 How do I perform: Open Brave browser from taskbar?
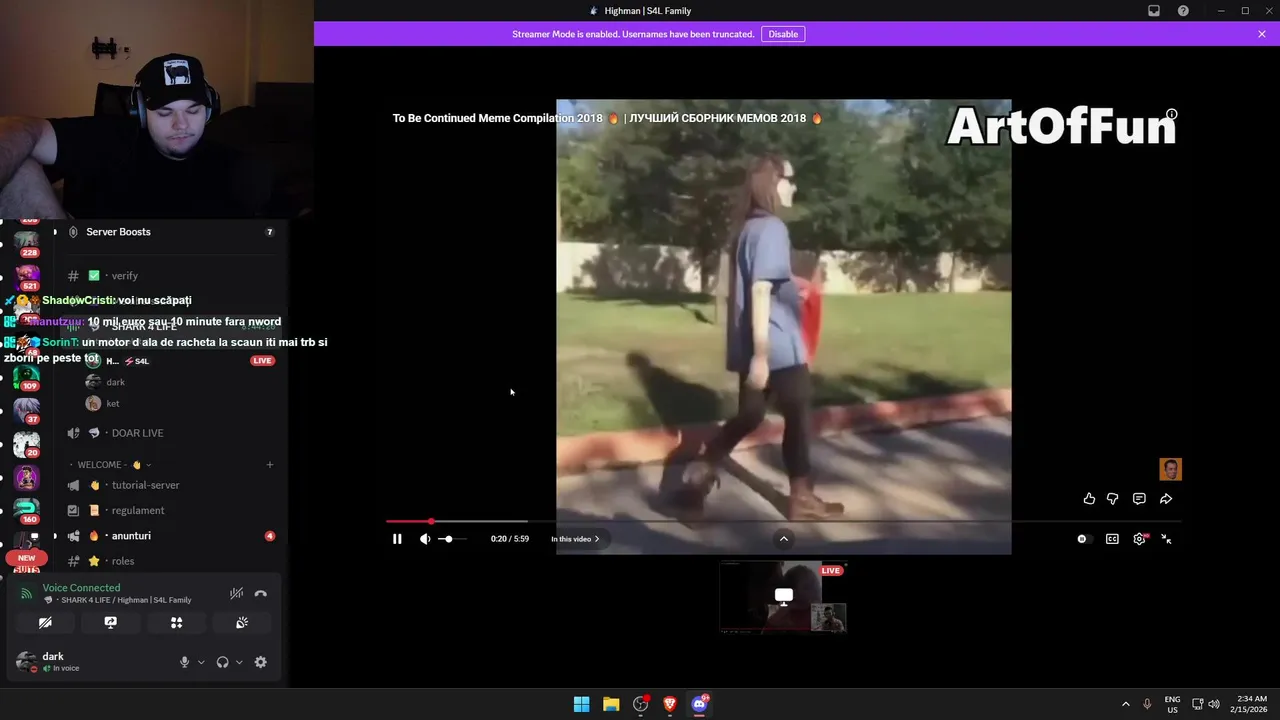670,704
